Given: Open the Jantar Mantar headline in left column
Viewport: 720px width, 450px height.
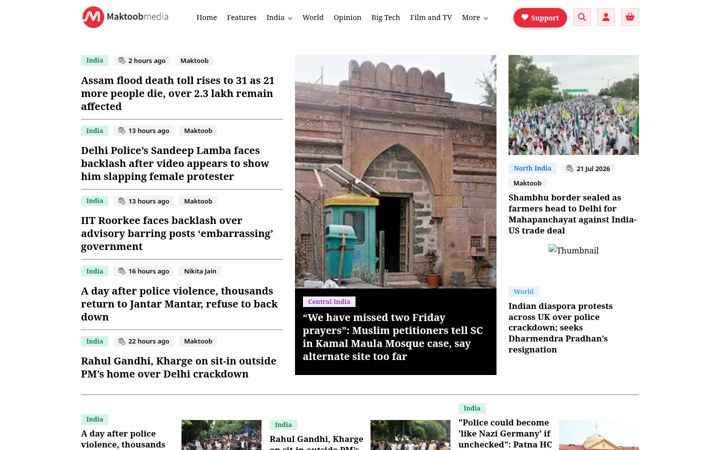Looking at the screenshot, I should [180, 304].
